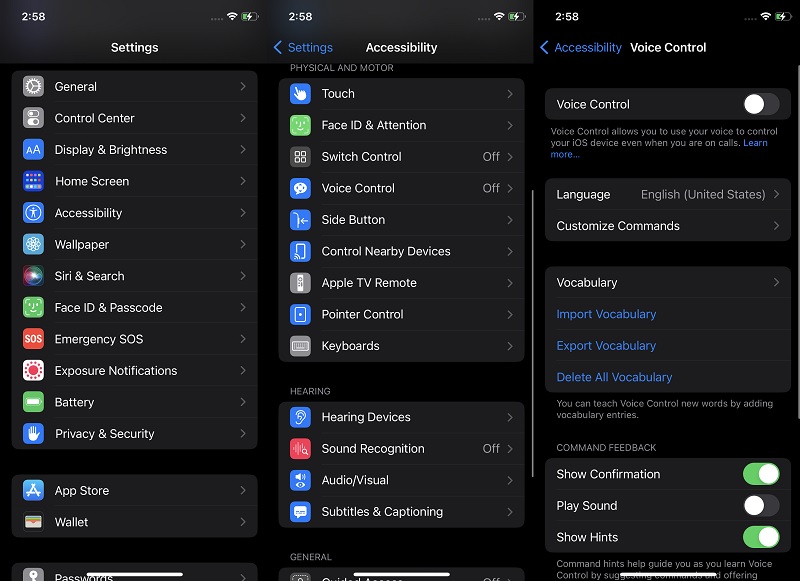Tap the Hearing Devices ear icon

(301, 417)
